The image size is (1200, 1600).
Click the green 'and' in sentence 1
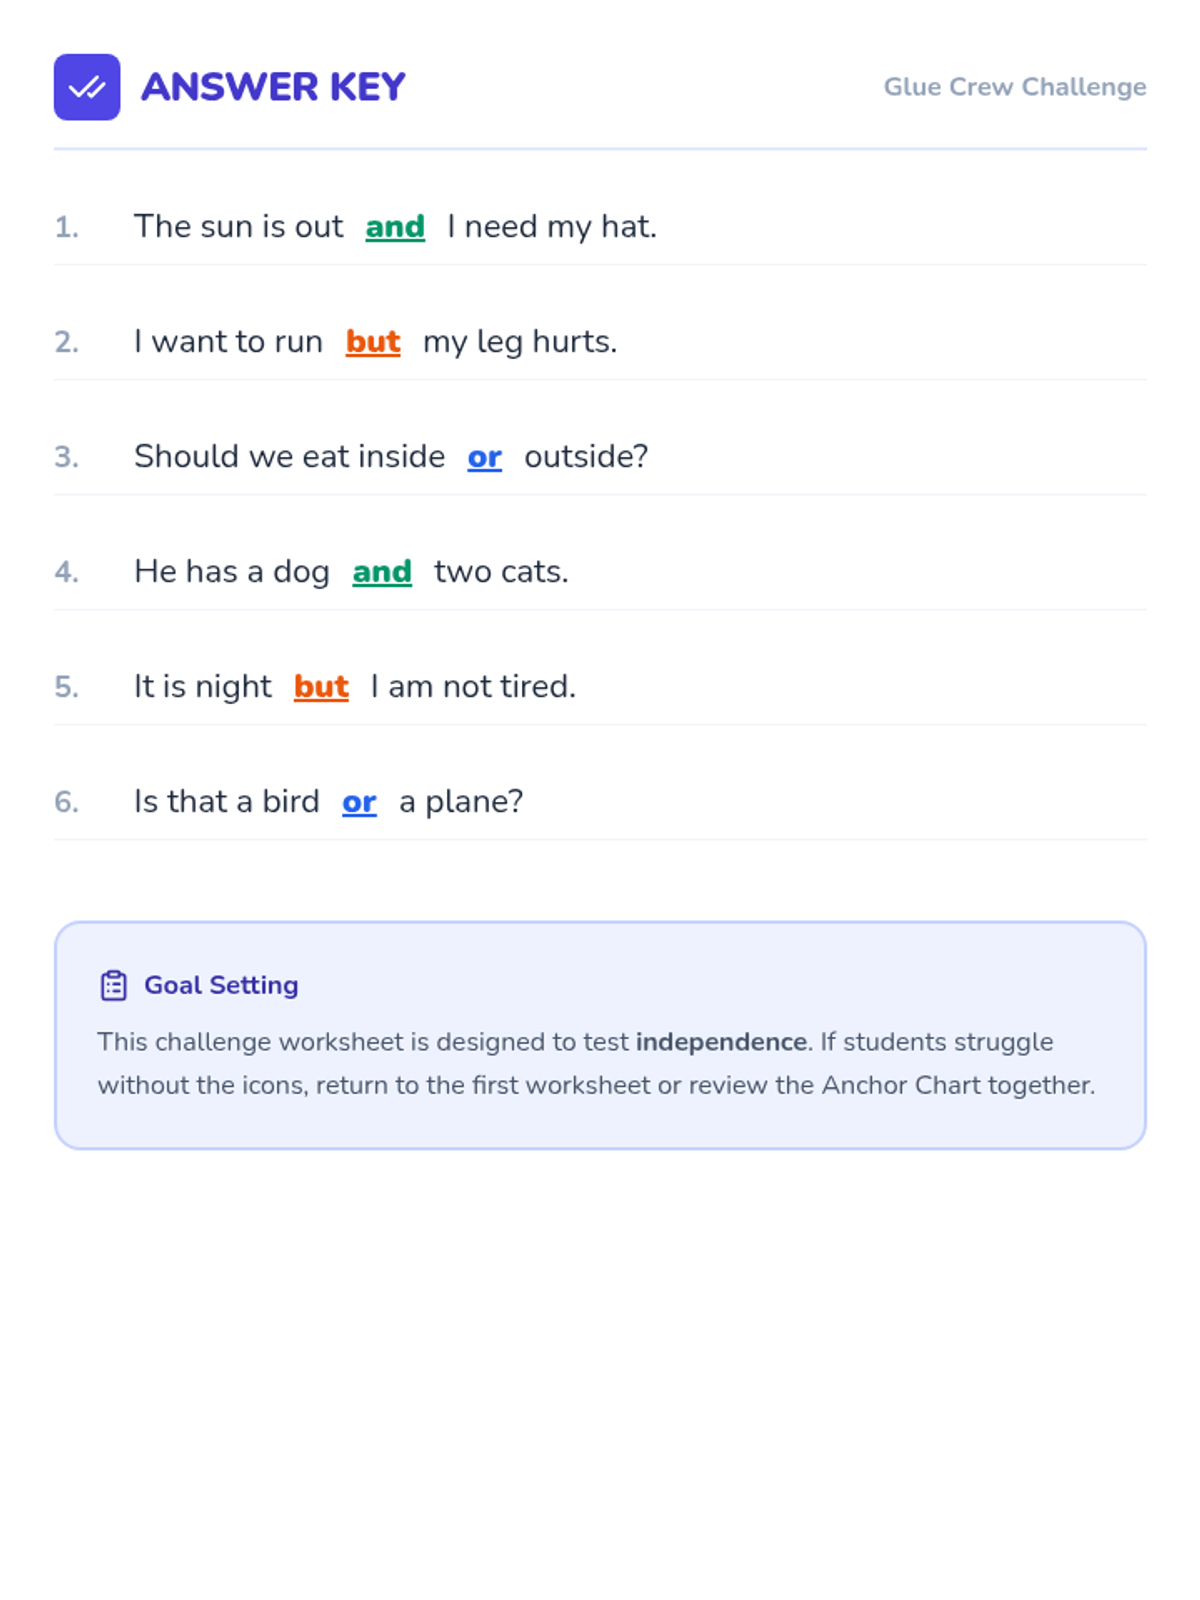[395, 227]
